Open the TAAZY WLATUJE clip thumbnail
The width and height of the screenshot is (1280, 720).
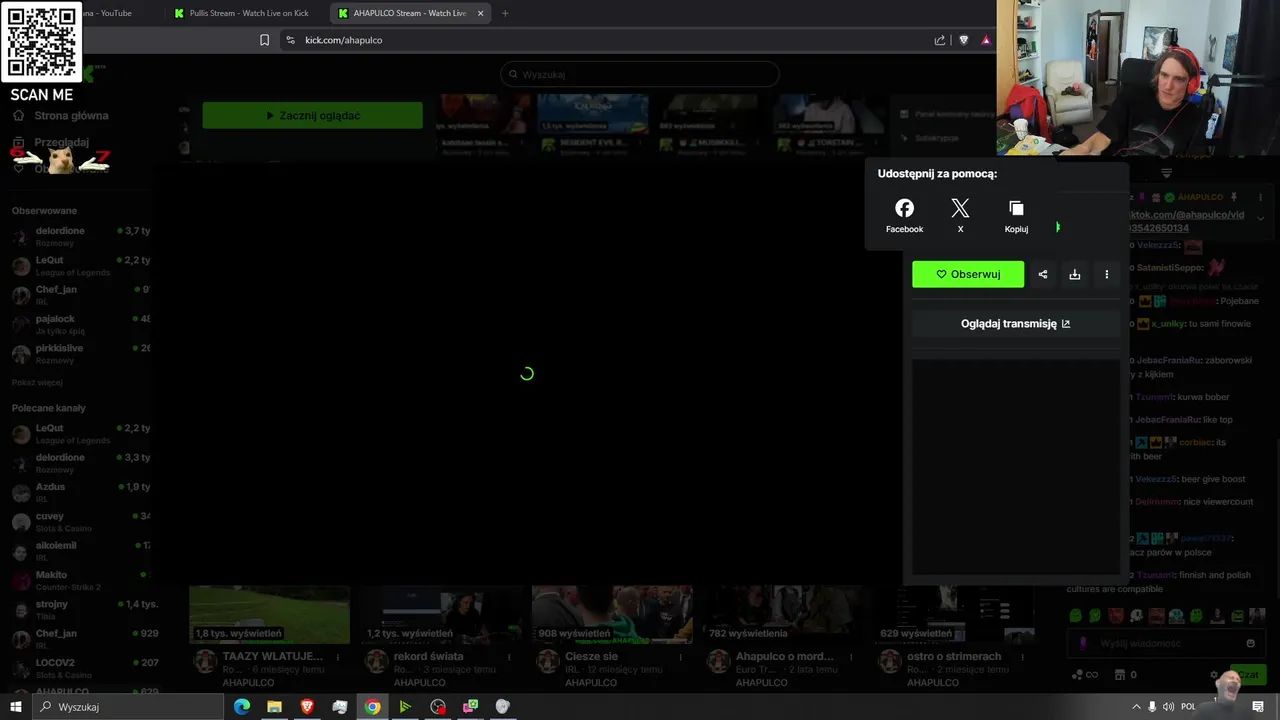click(270, 614)
